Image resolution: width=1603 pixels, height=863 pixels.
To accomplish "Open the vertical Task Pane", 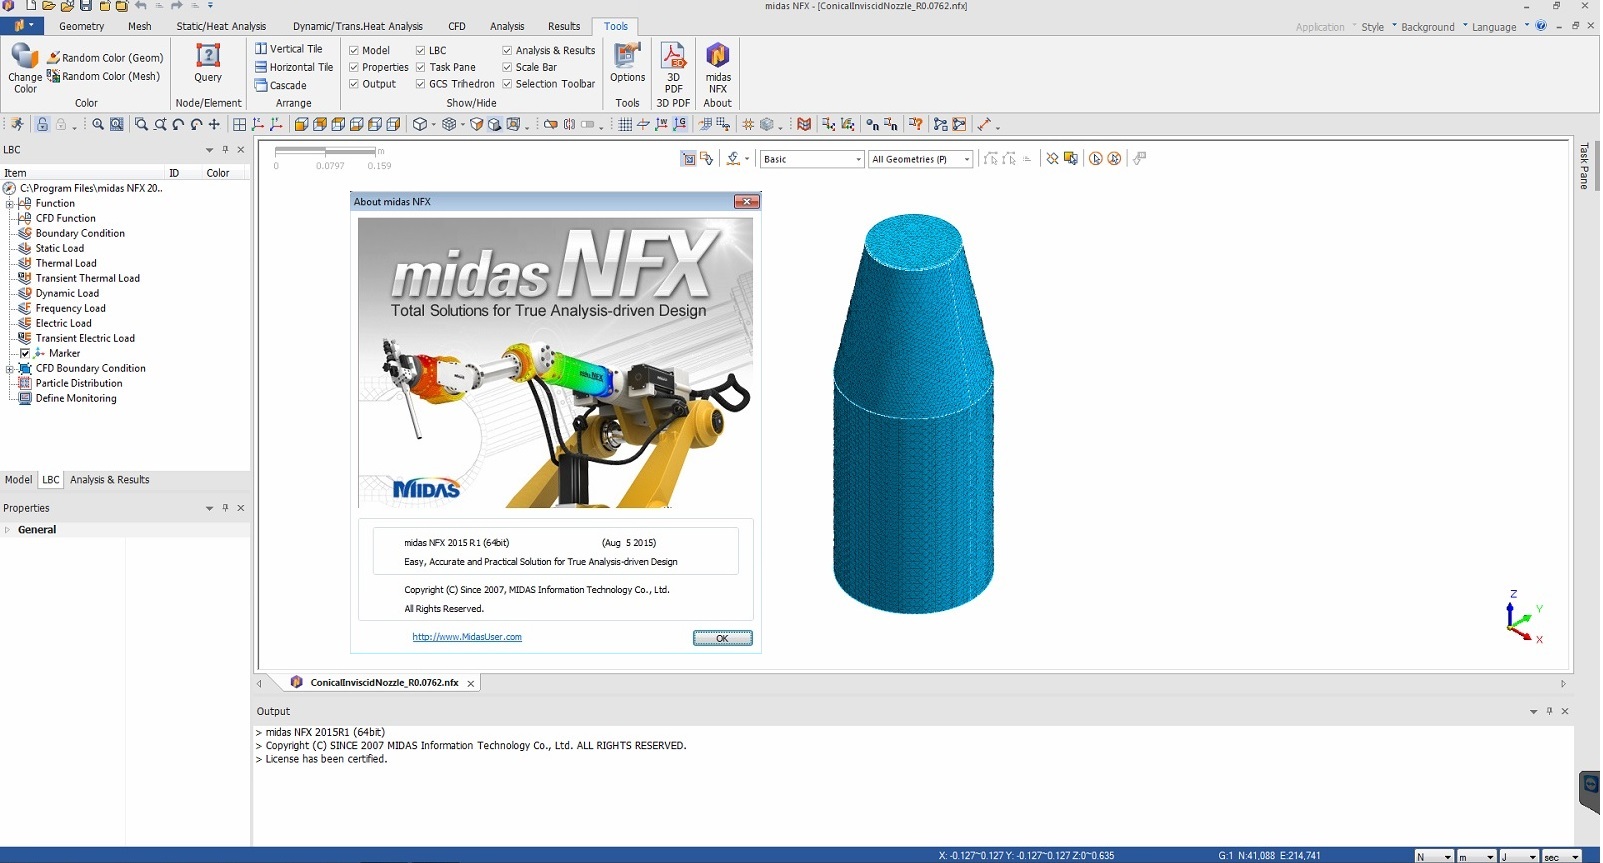I will (1584, 165).
